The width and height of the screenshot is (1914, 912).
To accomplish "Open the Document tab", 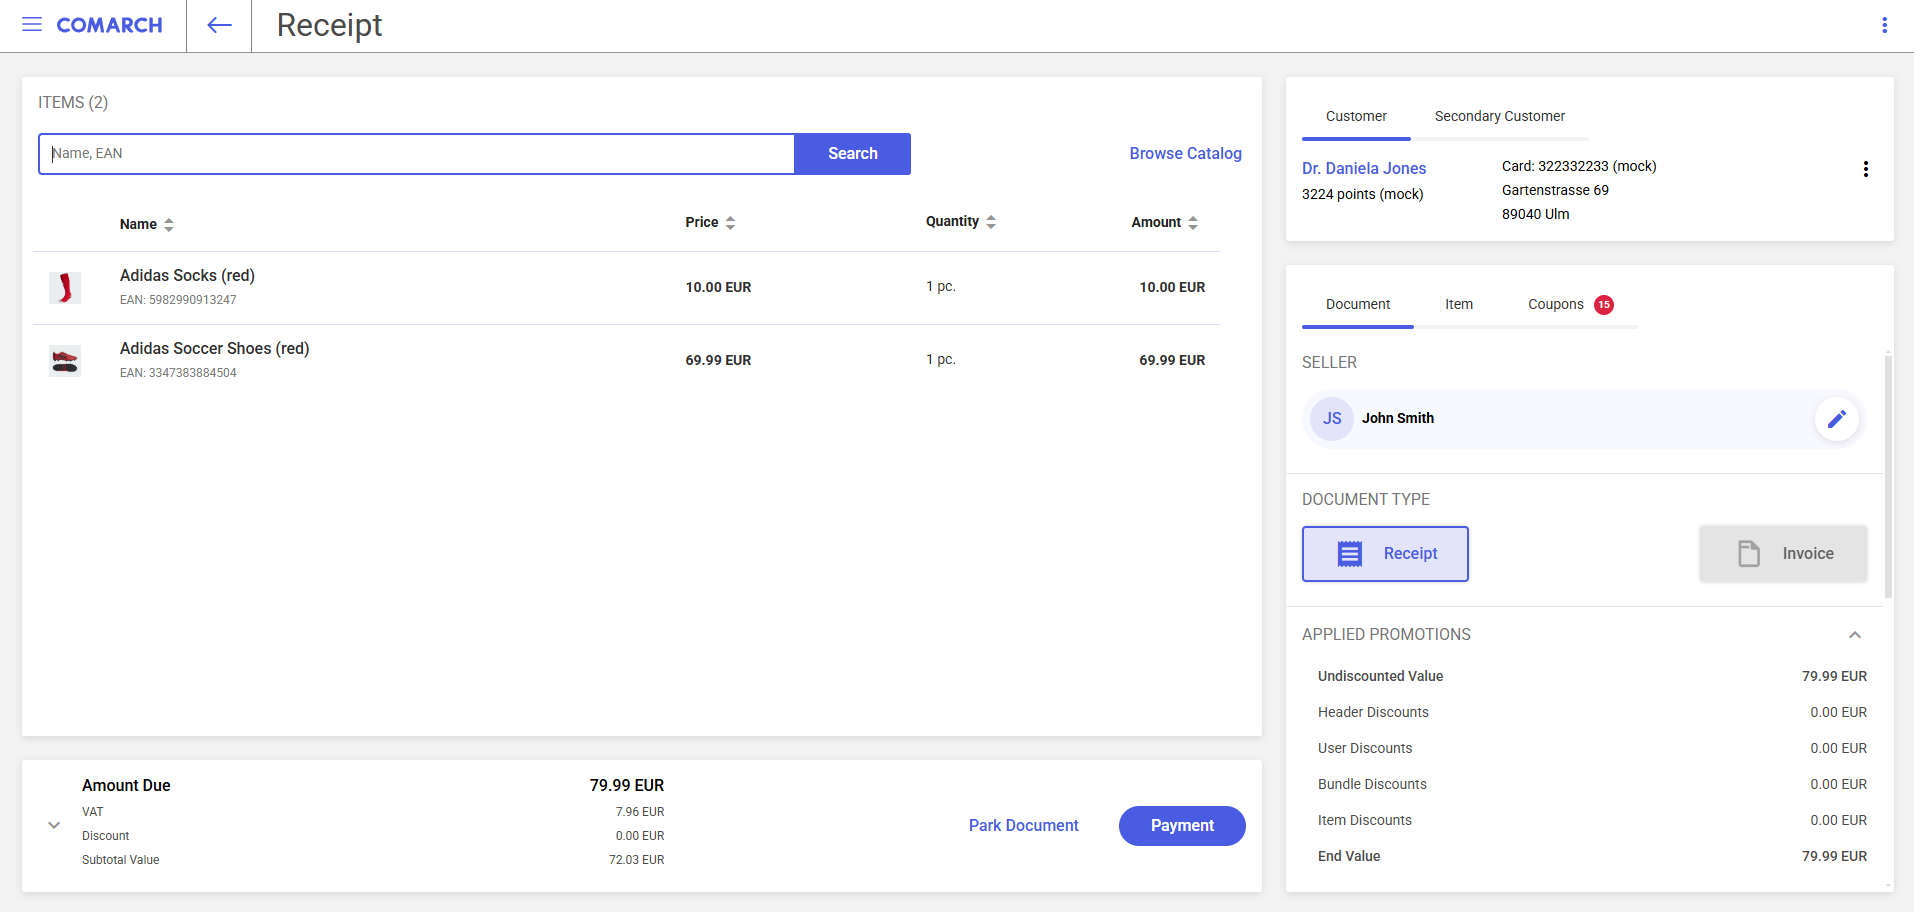I will point(1358,305).
